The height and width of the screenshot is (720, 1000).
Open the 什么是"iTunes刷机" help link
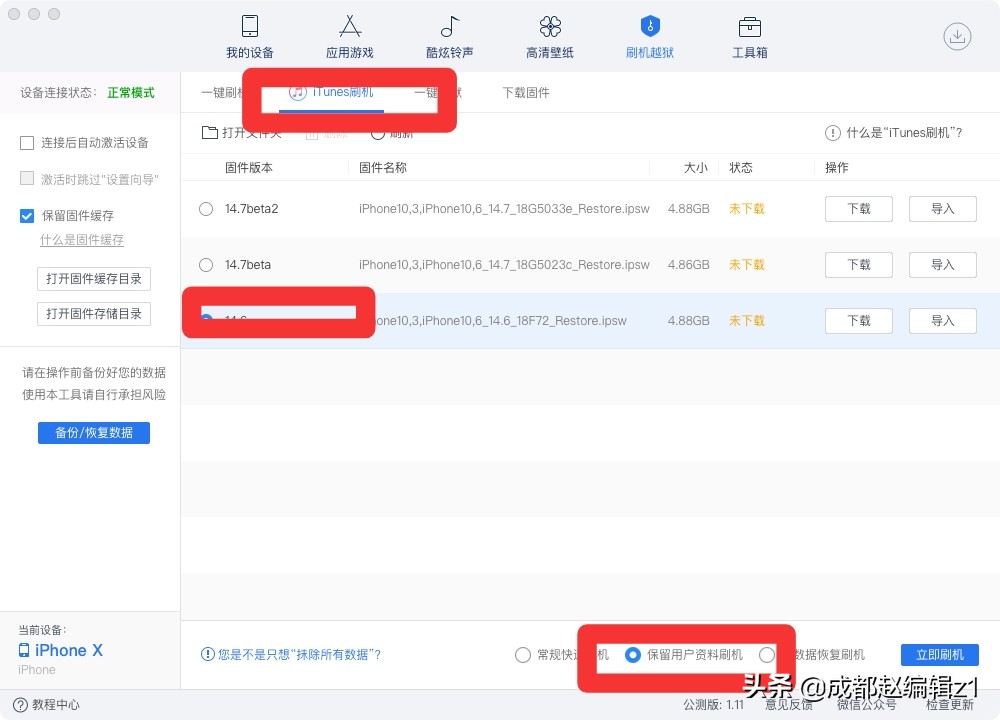(893, 131)
